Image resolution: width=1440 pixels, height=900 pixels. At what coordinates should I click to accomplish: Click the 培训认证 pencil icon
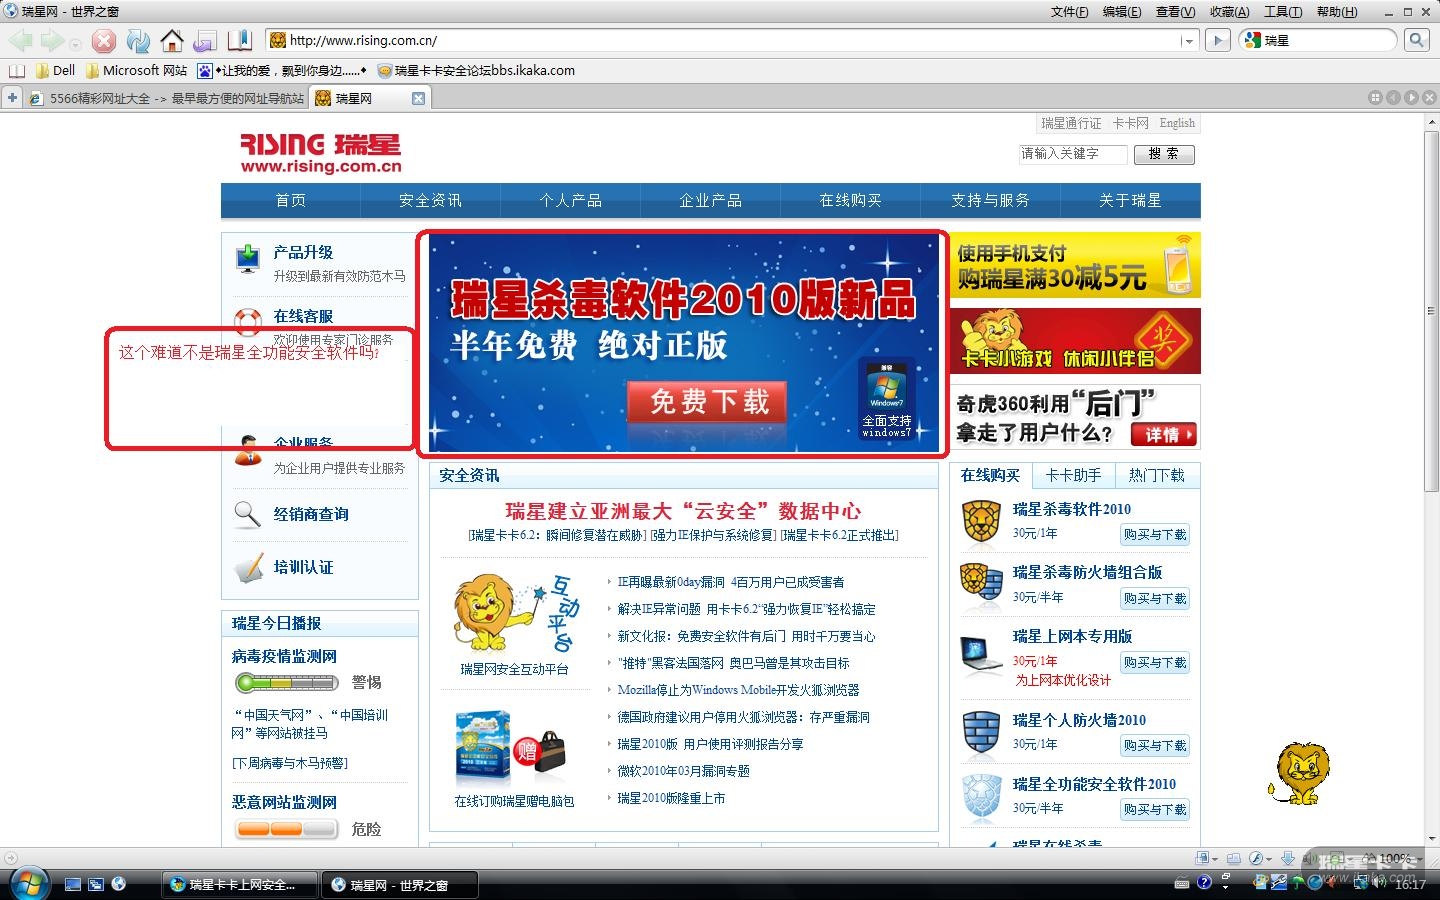click(248, 567)
